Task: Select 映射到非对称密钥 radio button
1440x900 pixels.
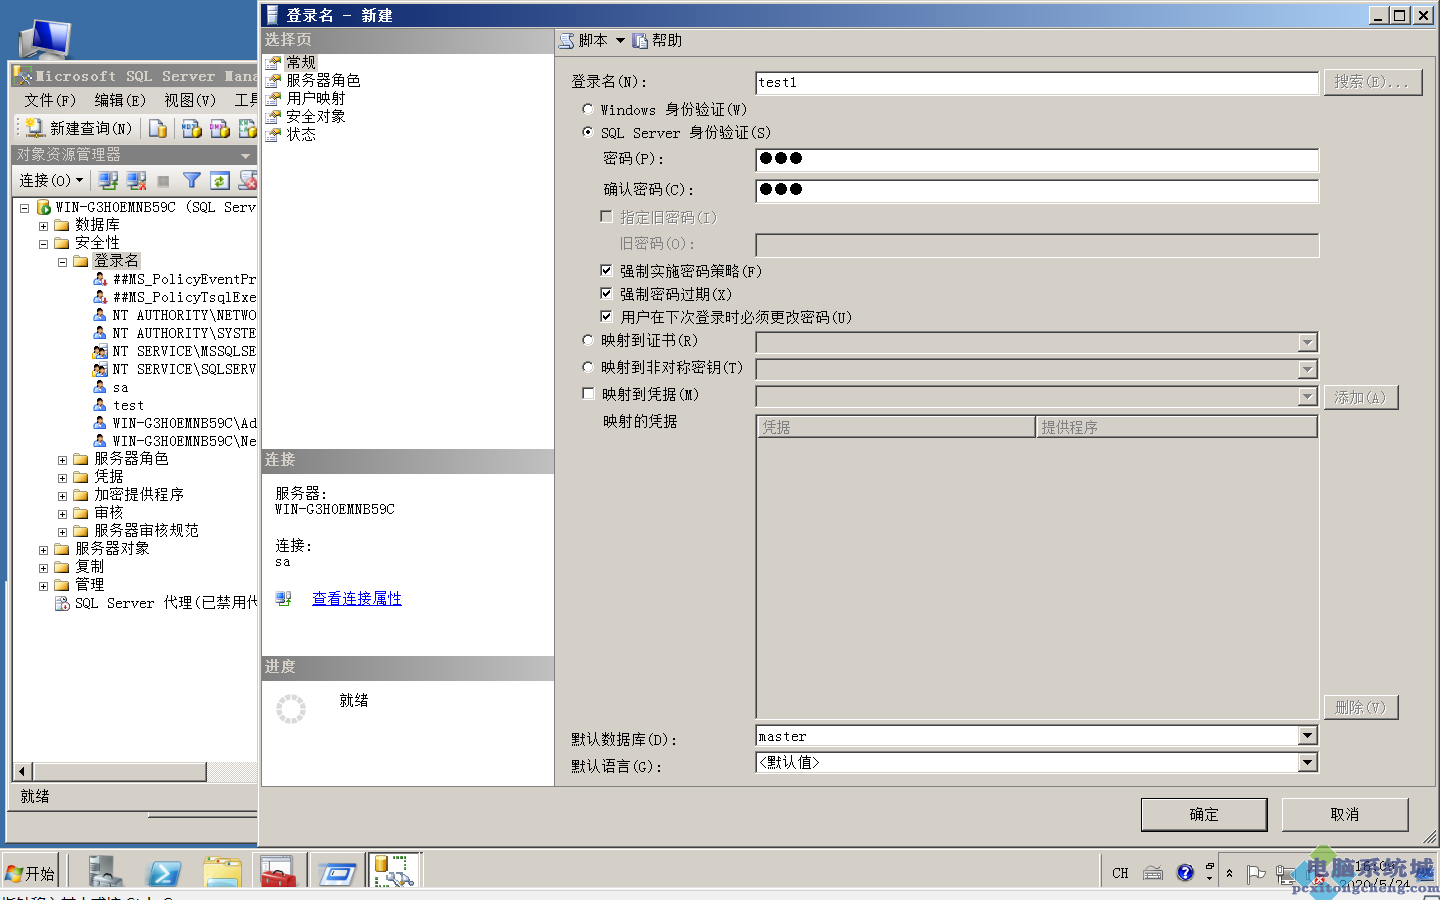Action: 588,367
